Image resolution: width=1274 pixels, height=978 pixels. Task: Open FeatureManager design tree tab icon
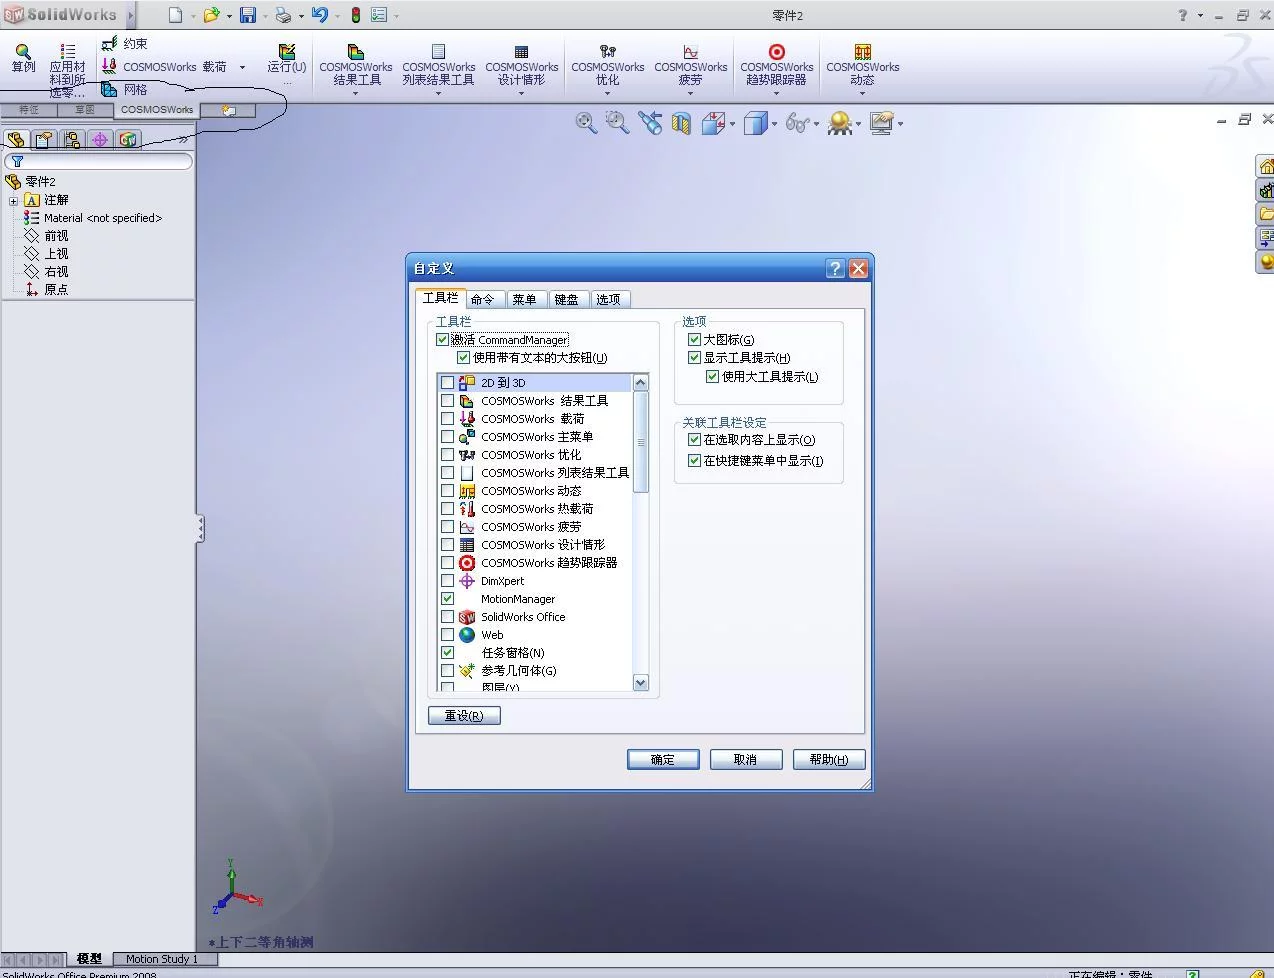click(16, 139)
